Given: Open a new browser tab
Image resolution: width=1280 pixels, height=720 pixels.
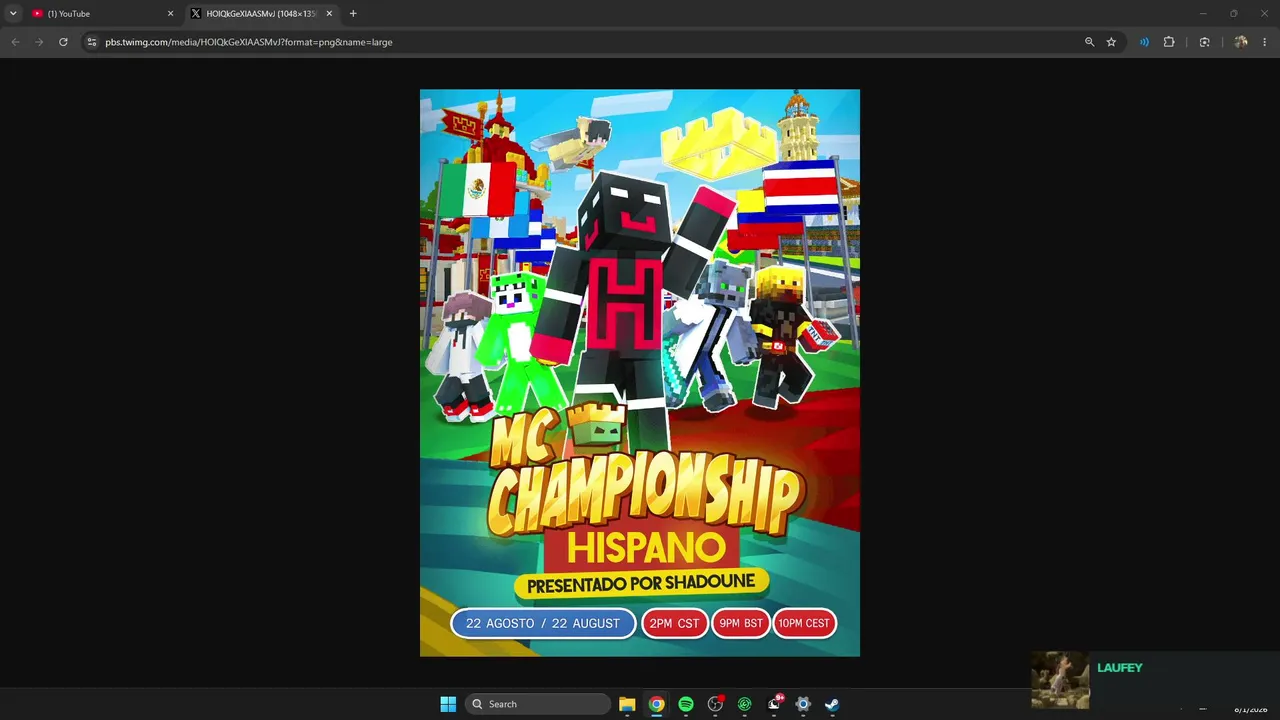Looking at the screenshot, I should tap(353, 13).
